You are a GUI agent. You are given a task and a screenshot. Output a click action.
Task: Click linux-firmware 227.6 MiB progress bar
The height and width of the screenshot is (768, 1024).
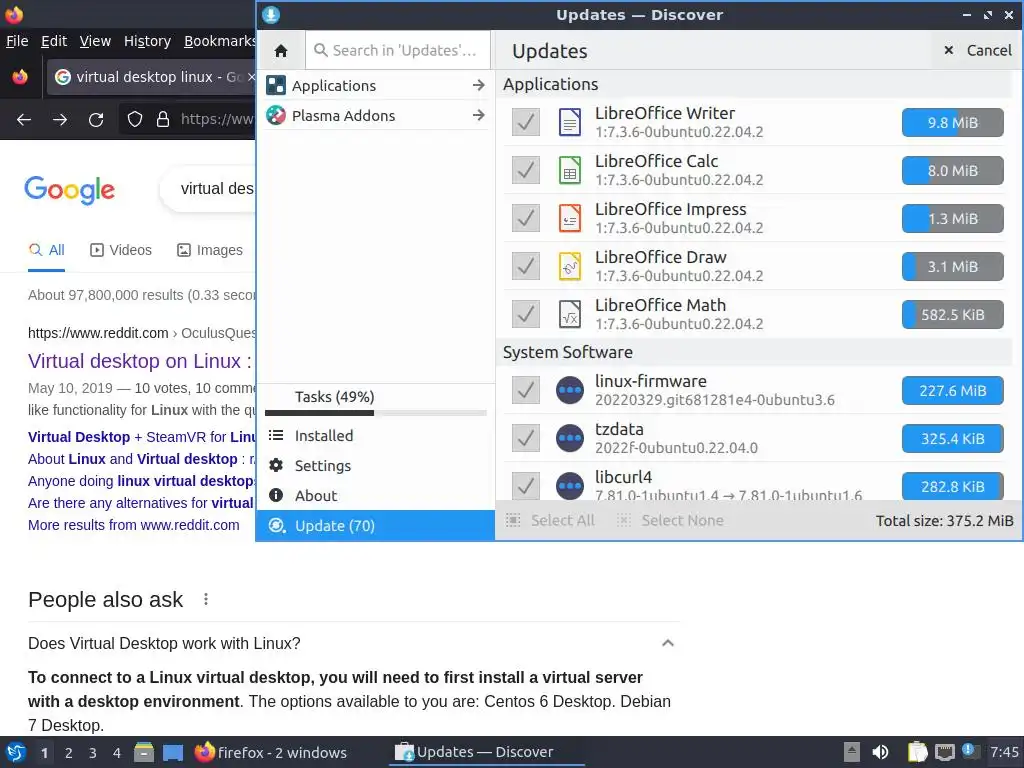(x=952, y=391)
